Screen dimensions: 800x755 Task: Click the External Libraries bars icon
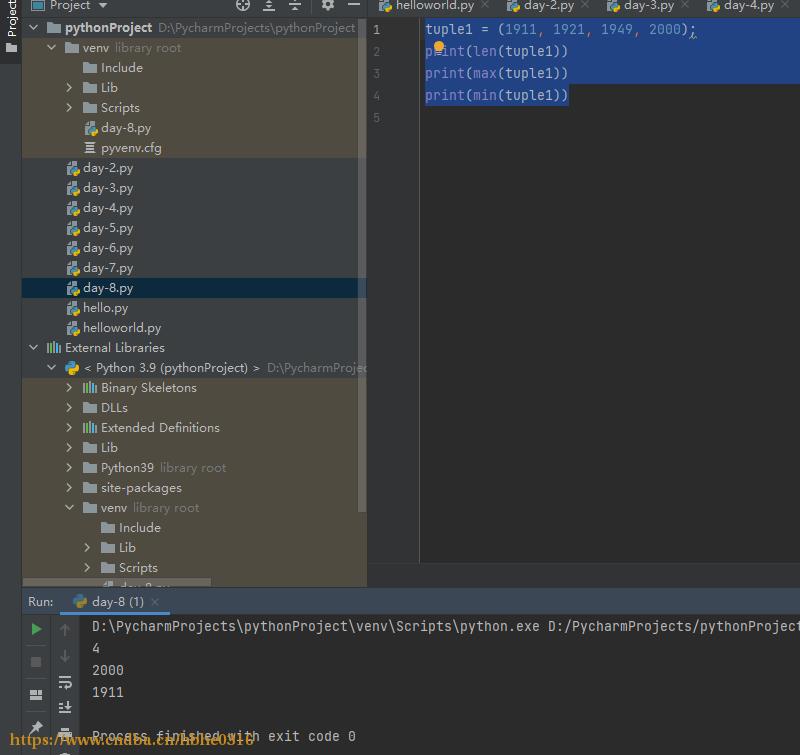coord(54,348)
